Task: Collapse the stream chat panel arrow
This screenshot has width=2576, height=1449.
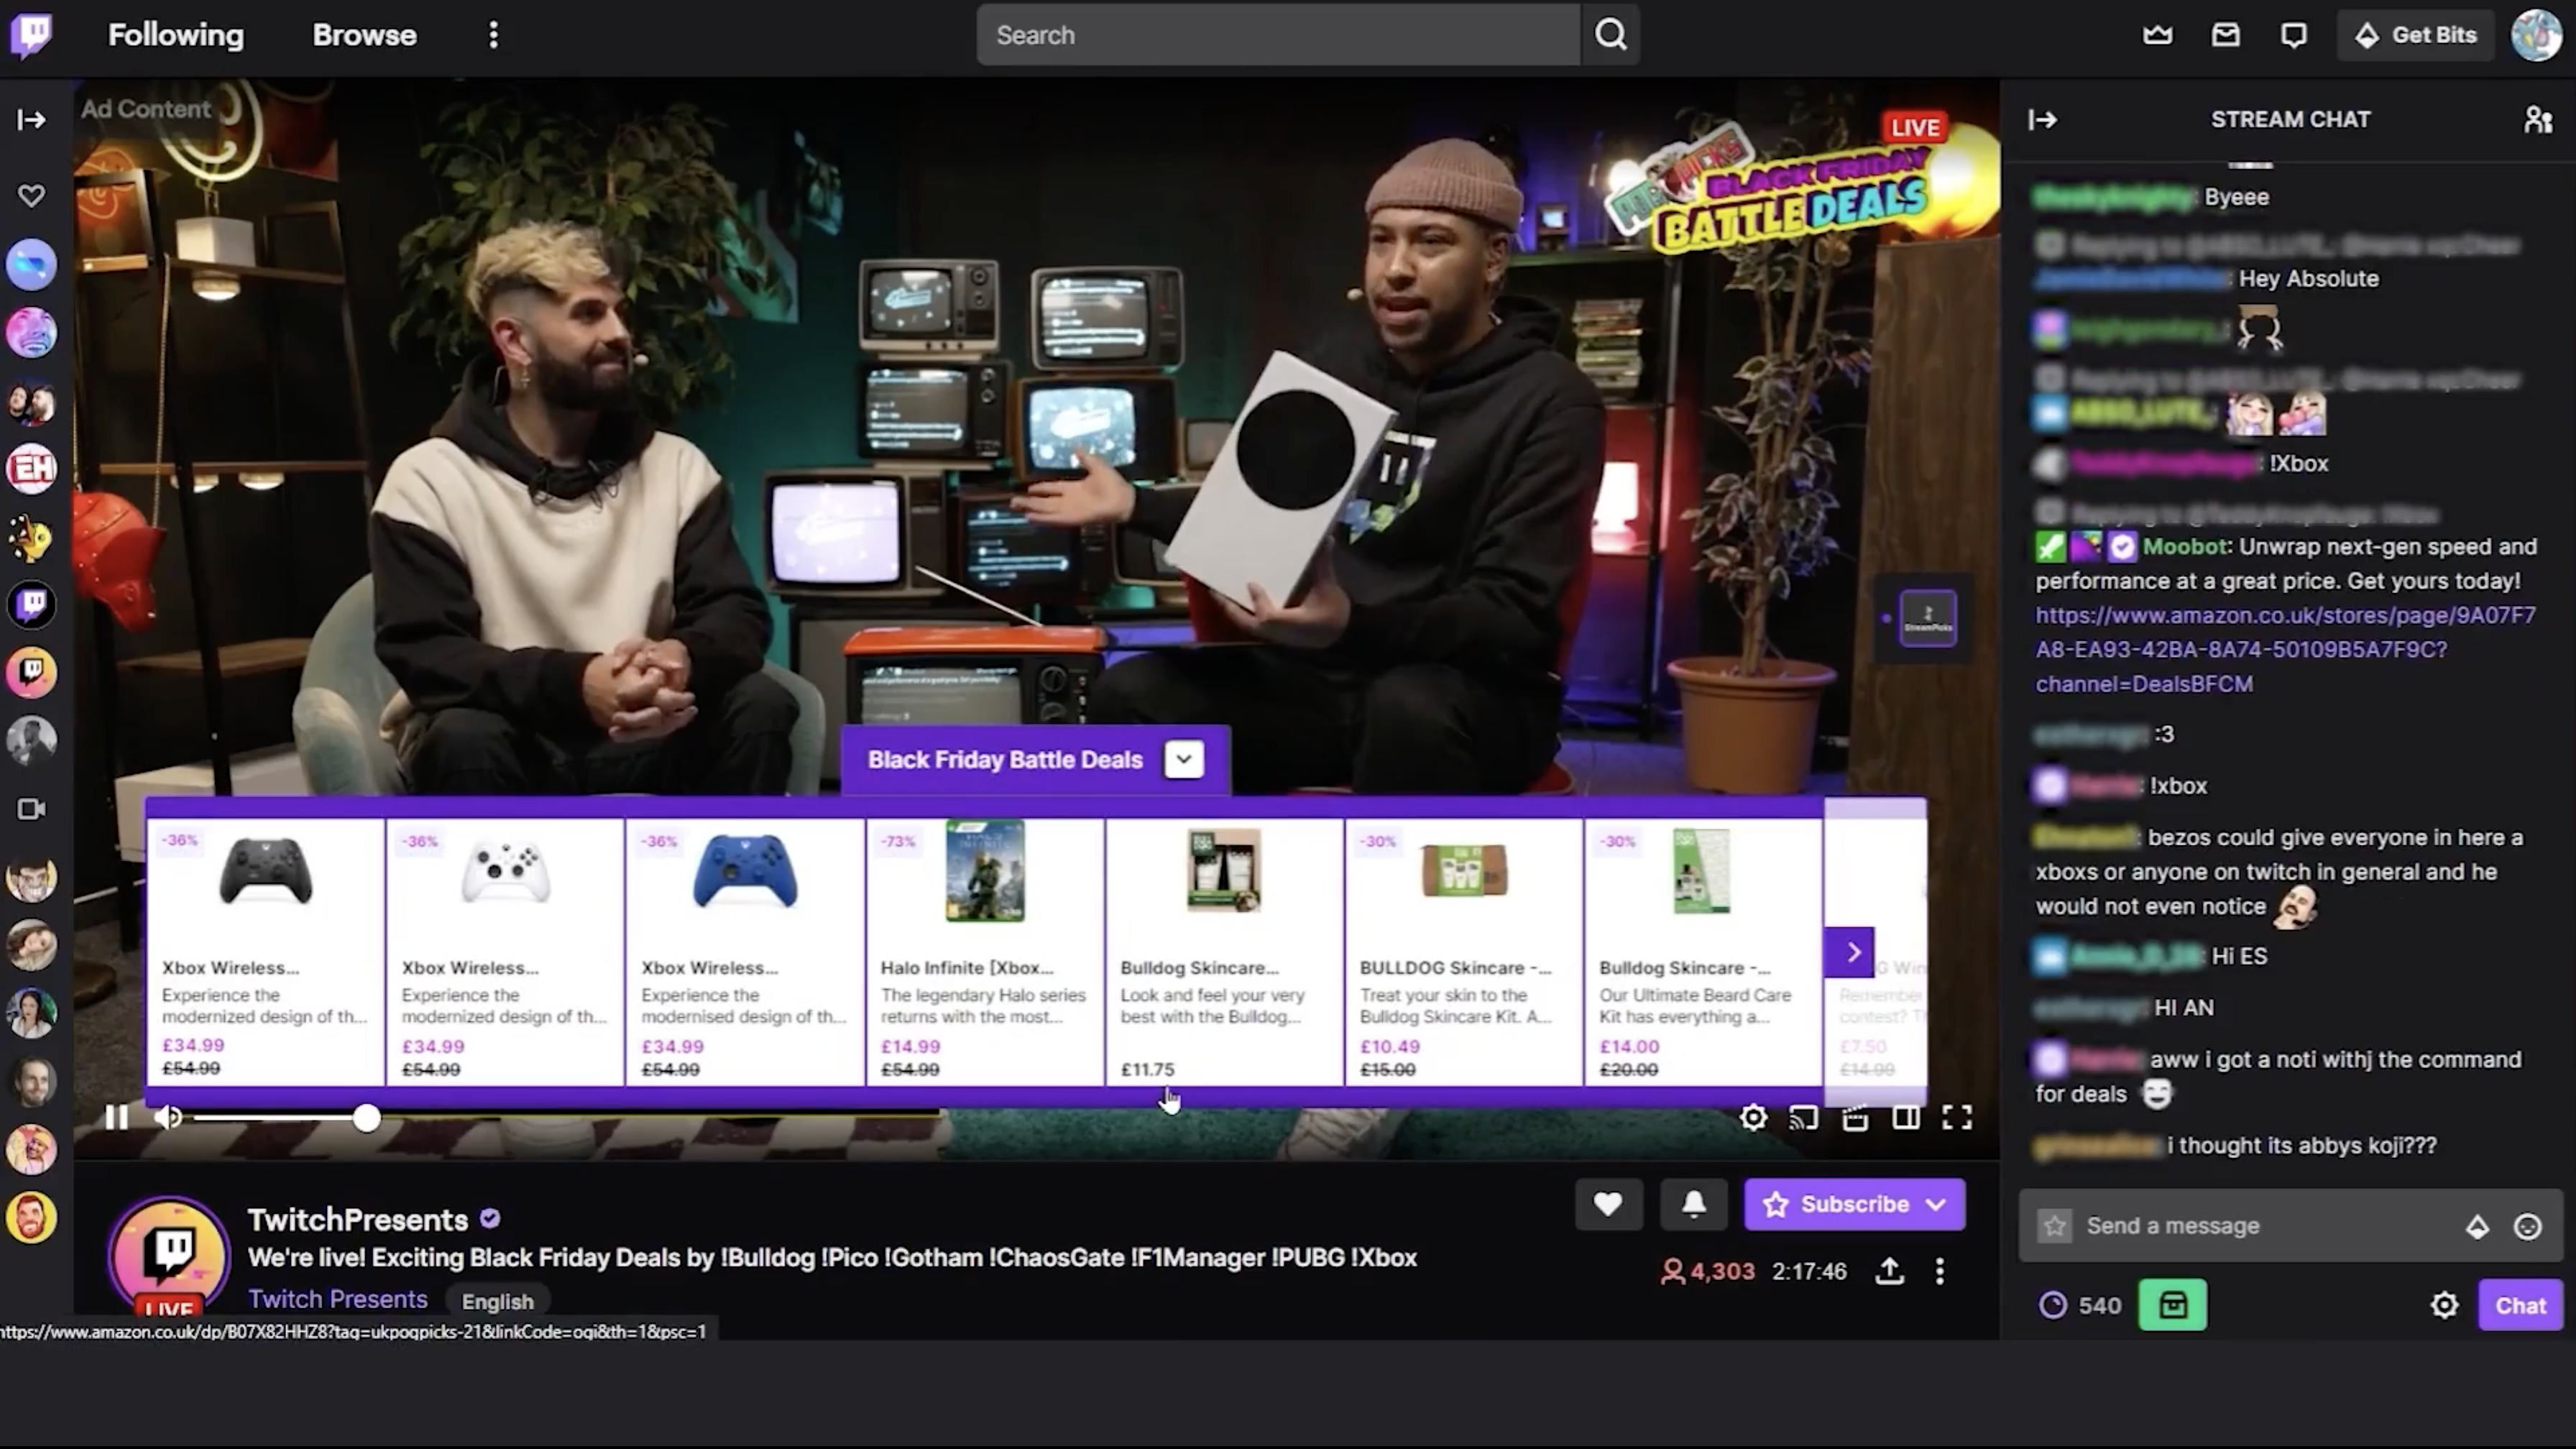Action: 2042,120
